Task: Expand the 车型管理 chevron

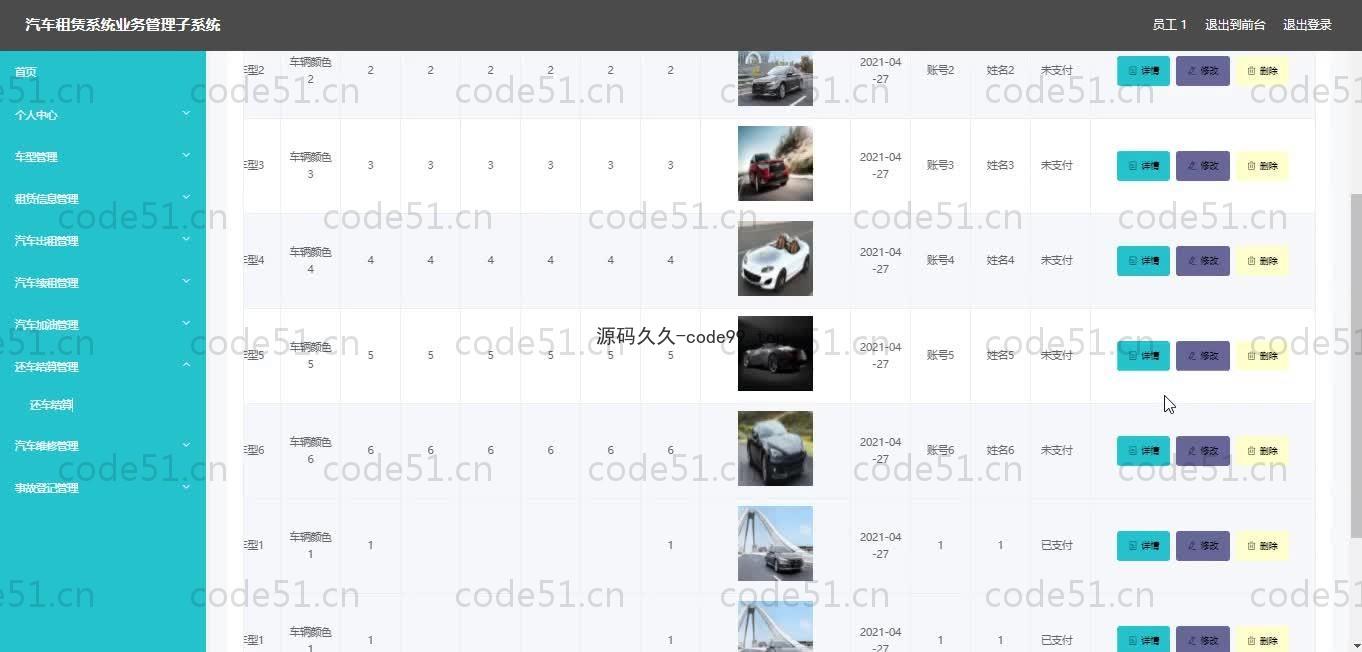Action: point(186,156)
